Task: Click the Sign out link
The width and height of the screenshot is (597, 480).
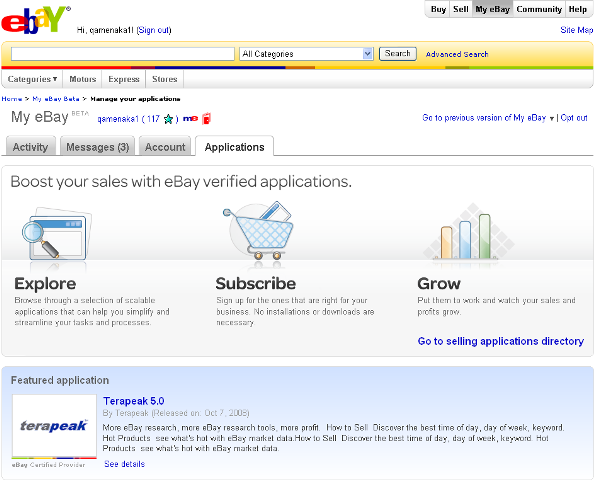Action: tap(154, 30)
